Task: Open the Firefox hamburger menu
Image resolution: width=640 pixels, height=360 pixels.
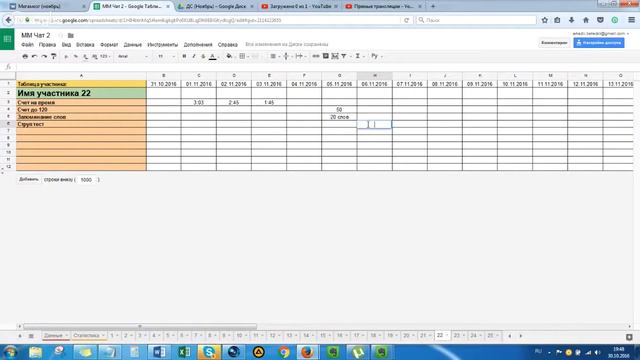Action: coord(631,20)
